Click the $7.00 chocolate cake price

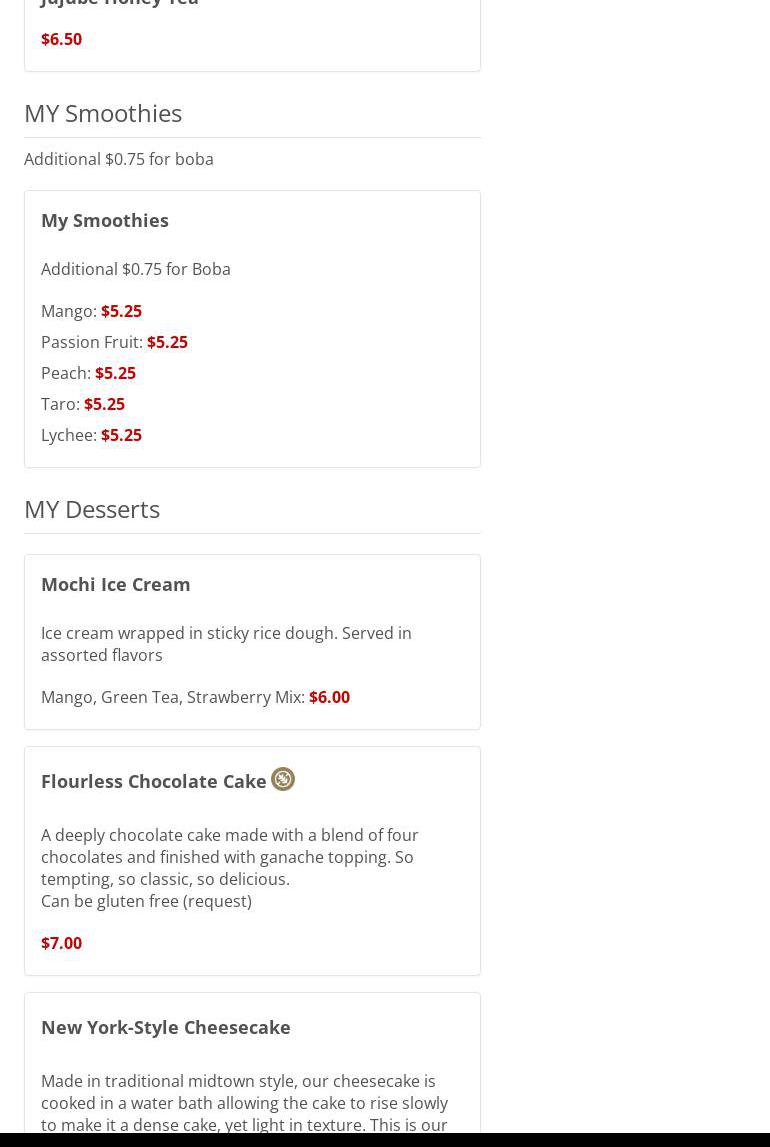[61, 943]
